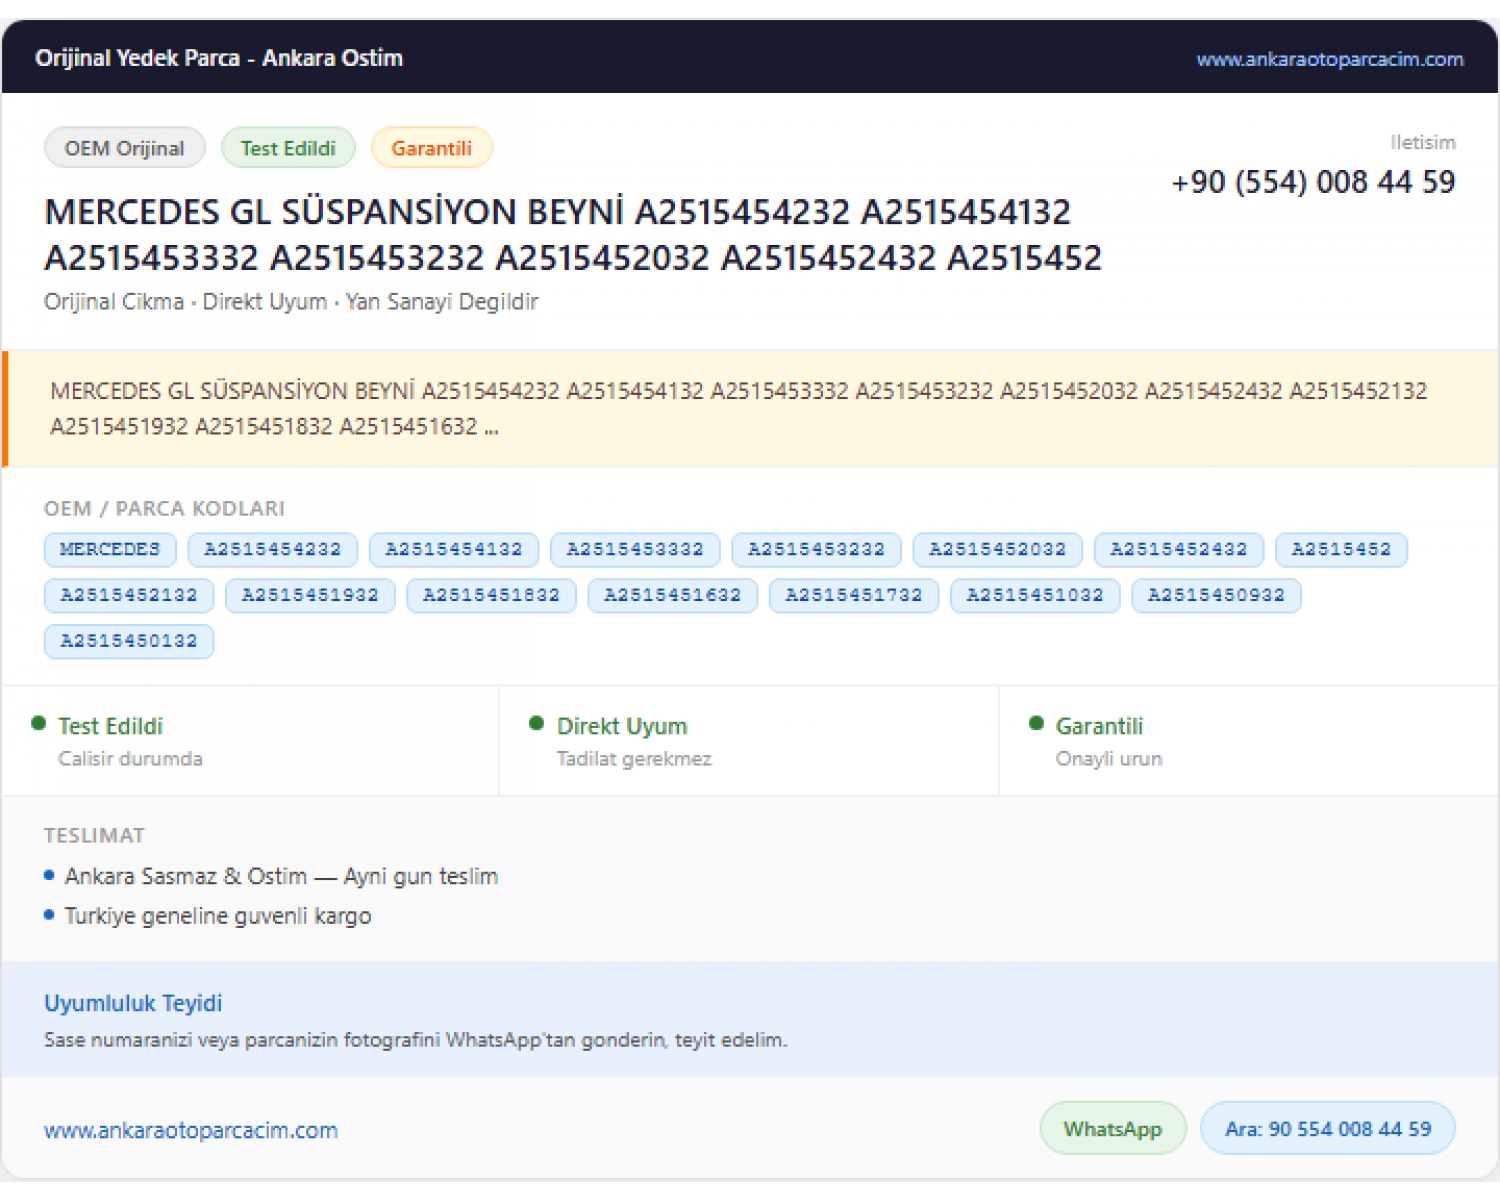Click the Uyumluluk Teyidi heading

tap(133, 1003)
